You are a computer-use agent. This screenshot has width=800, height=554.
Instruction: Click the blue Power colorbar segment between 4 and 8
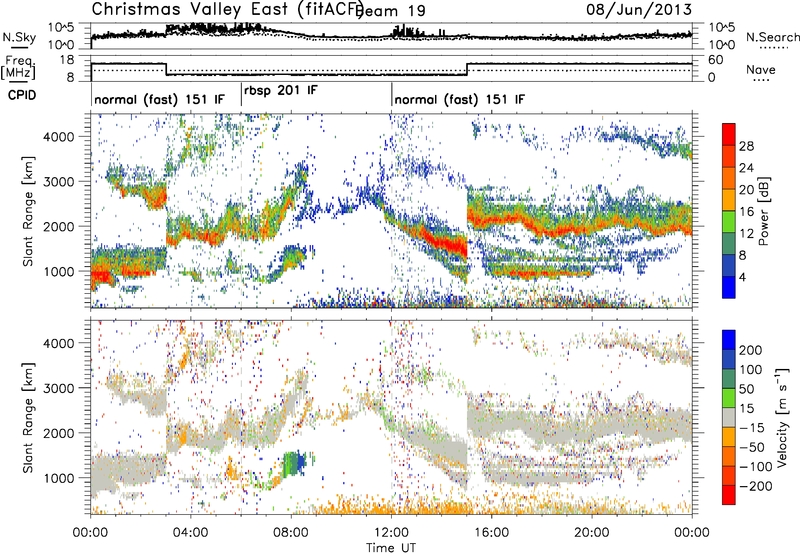point(729,265)
